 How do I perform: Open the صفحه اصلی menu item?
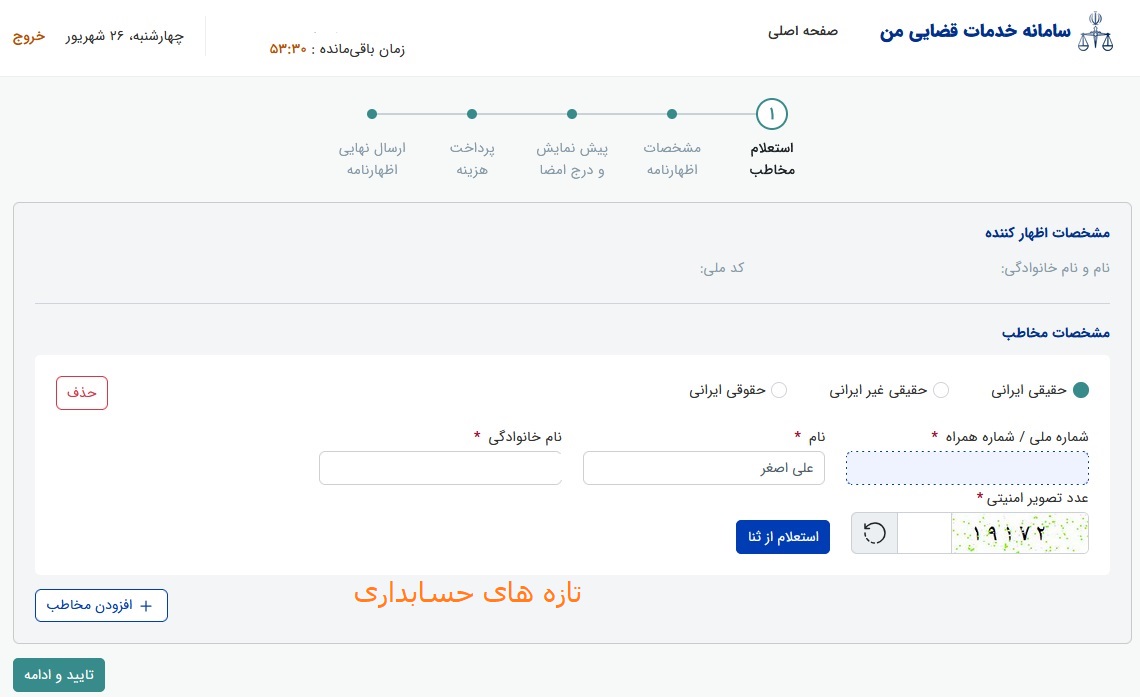[x=803, y=31]
